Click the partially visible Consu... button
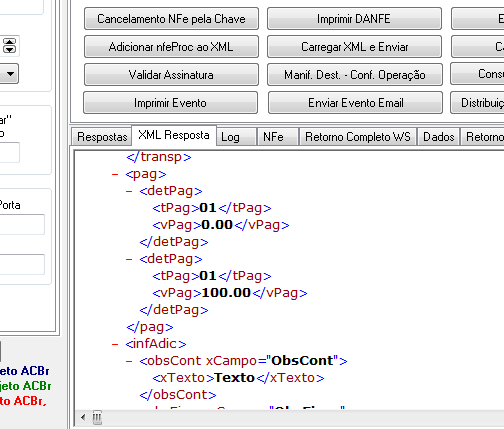 tap(477, 74)
